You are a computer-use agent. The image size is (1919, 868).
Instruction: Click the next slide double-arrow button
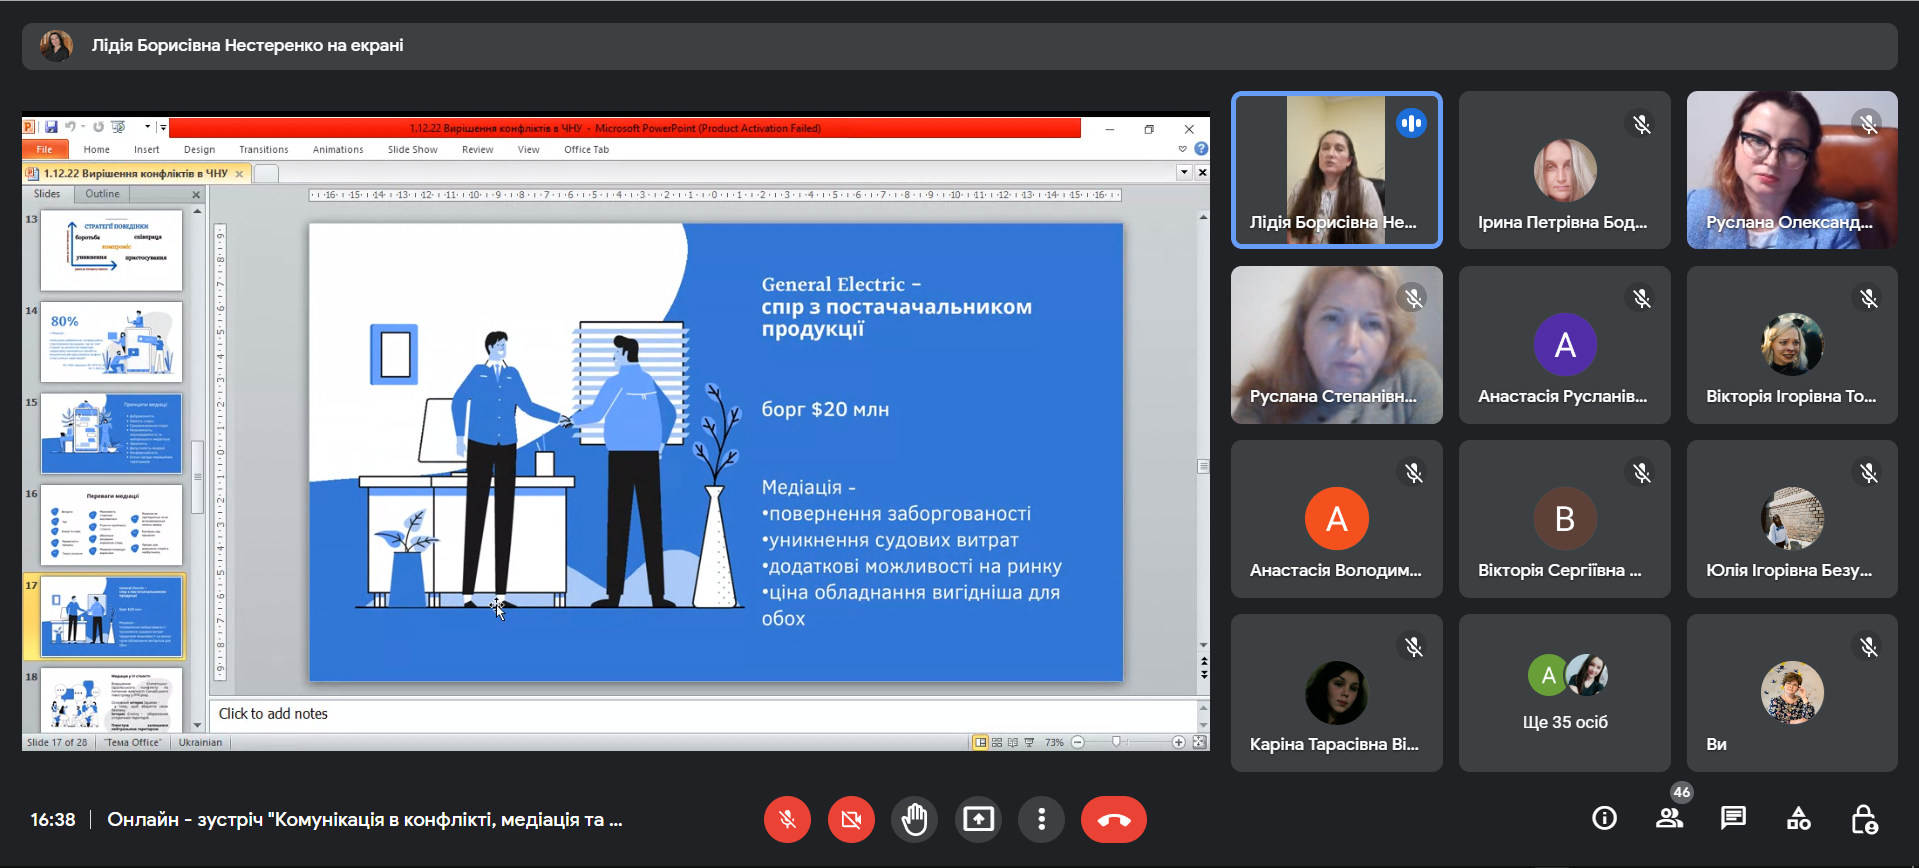(1204, 675)
